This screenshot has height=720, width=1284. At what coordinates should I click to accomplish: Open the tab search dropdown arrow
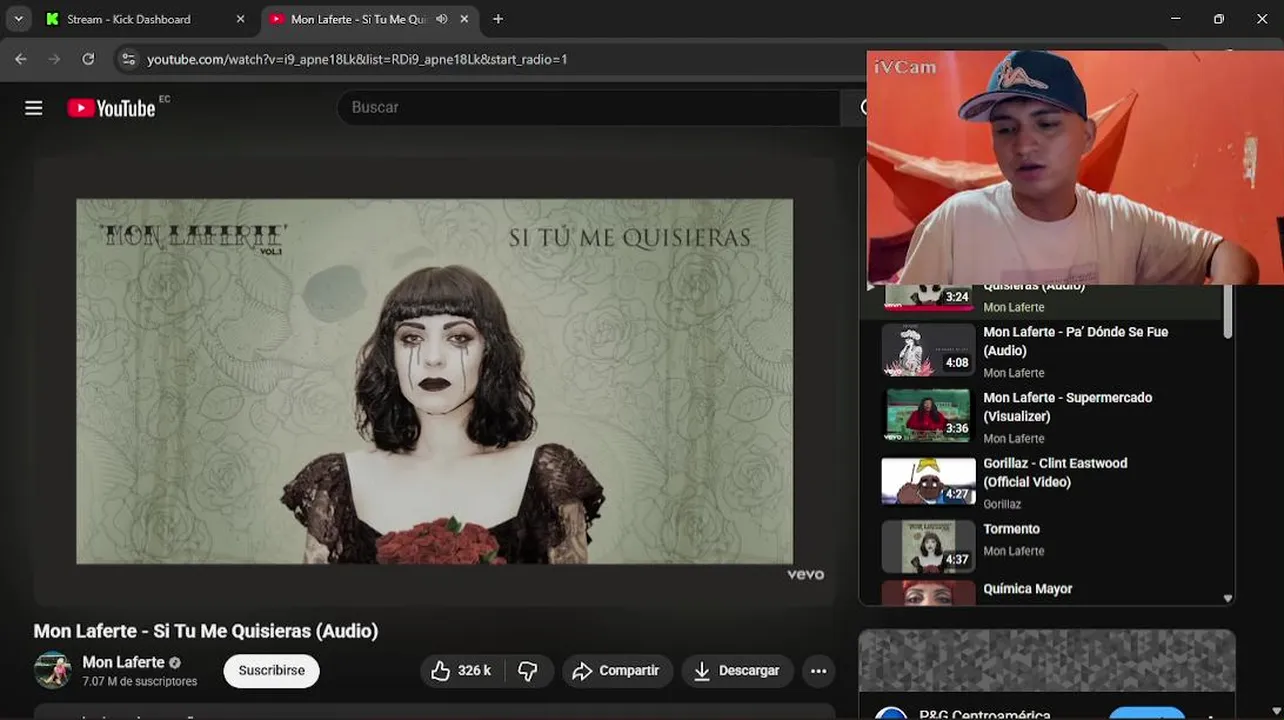tap(18, 19)
